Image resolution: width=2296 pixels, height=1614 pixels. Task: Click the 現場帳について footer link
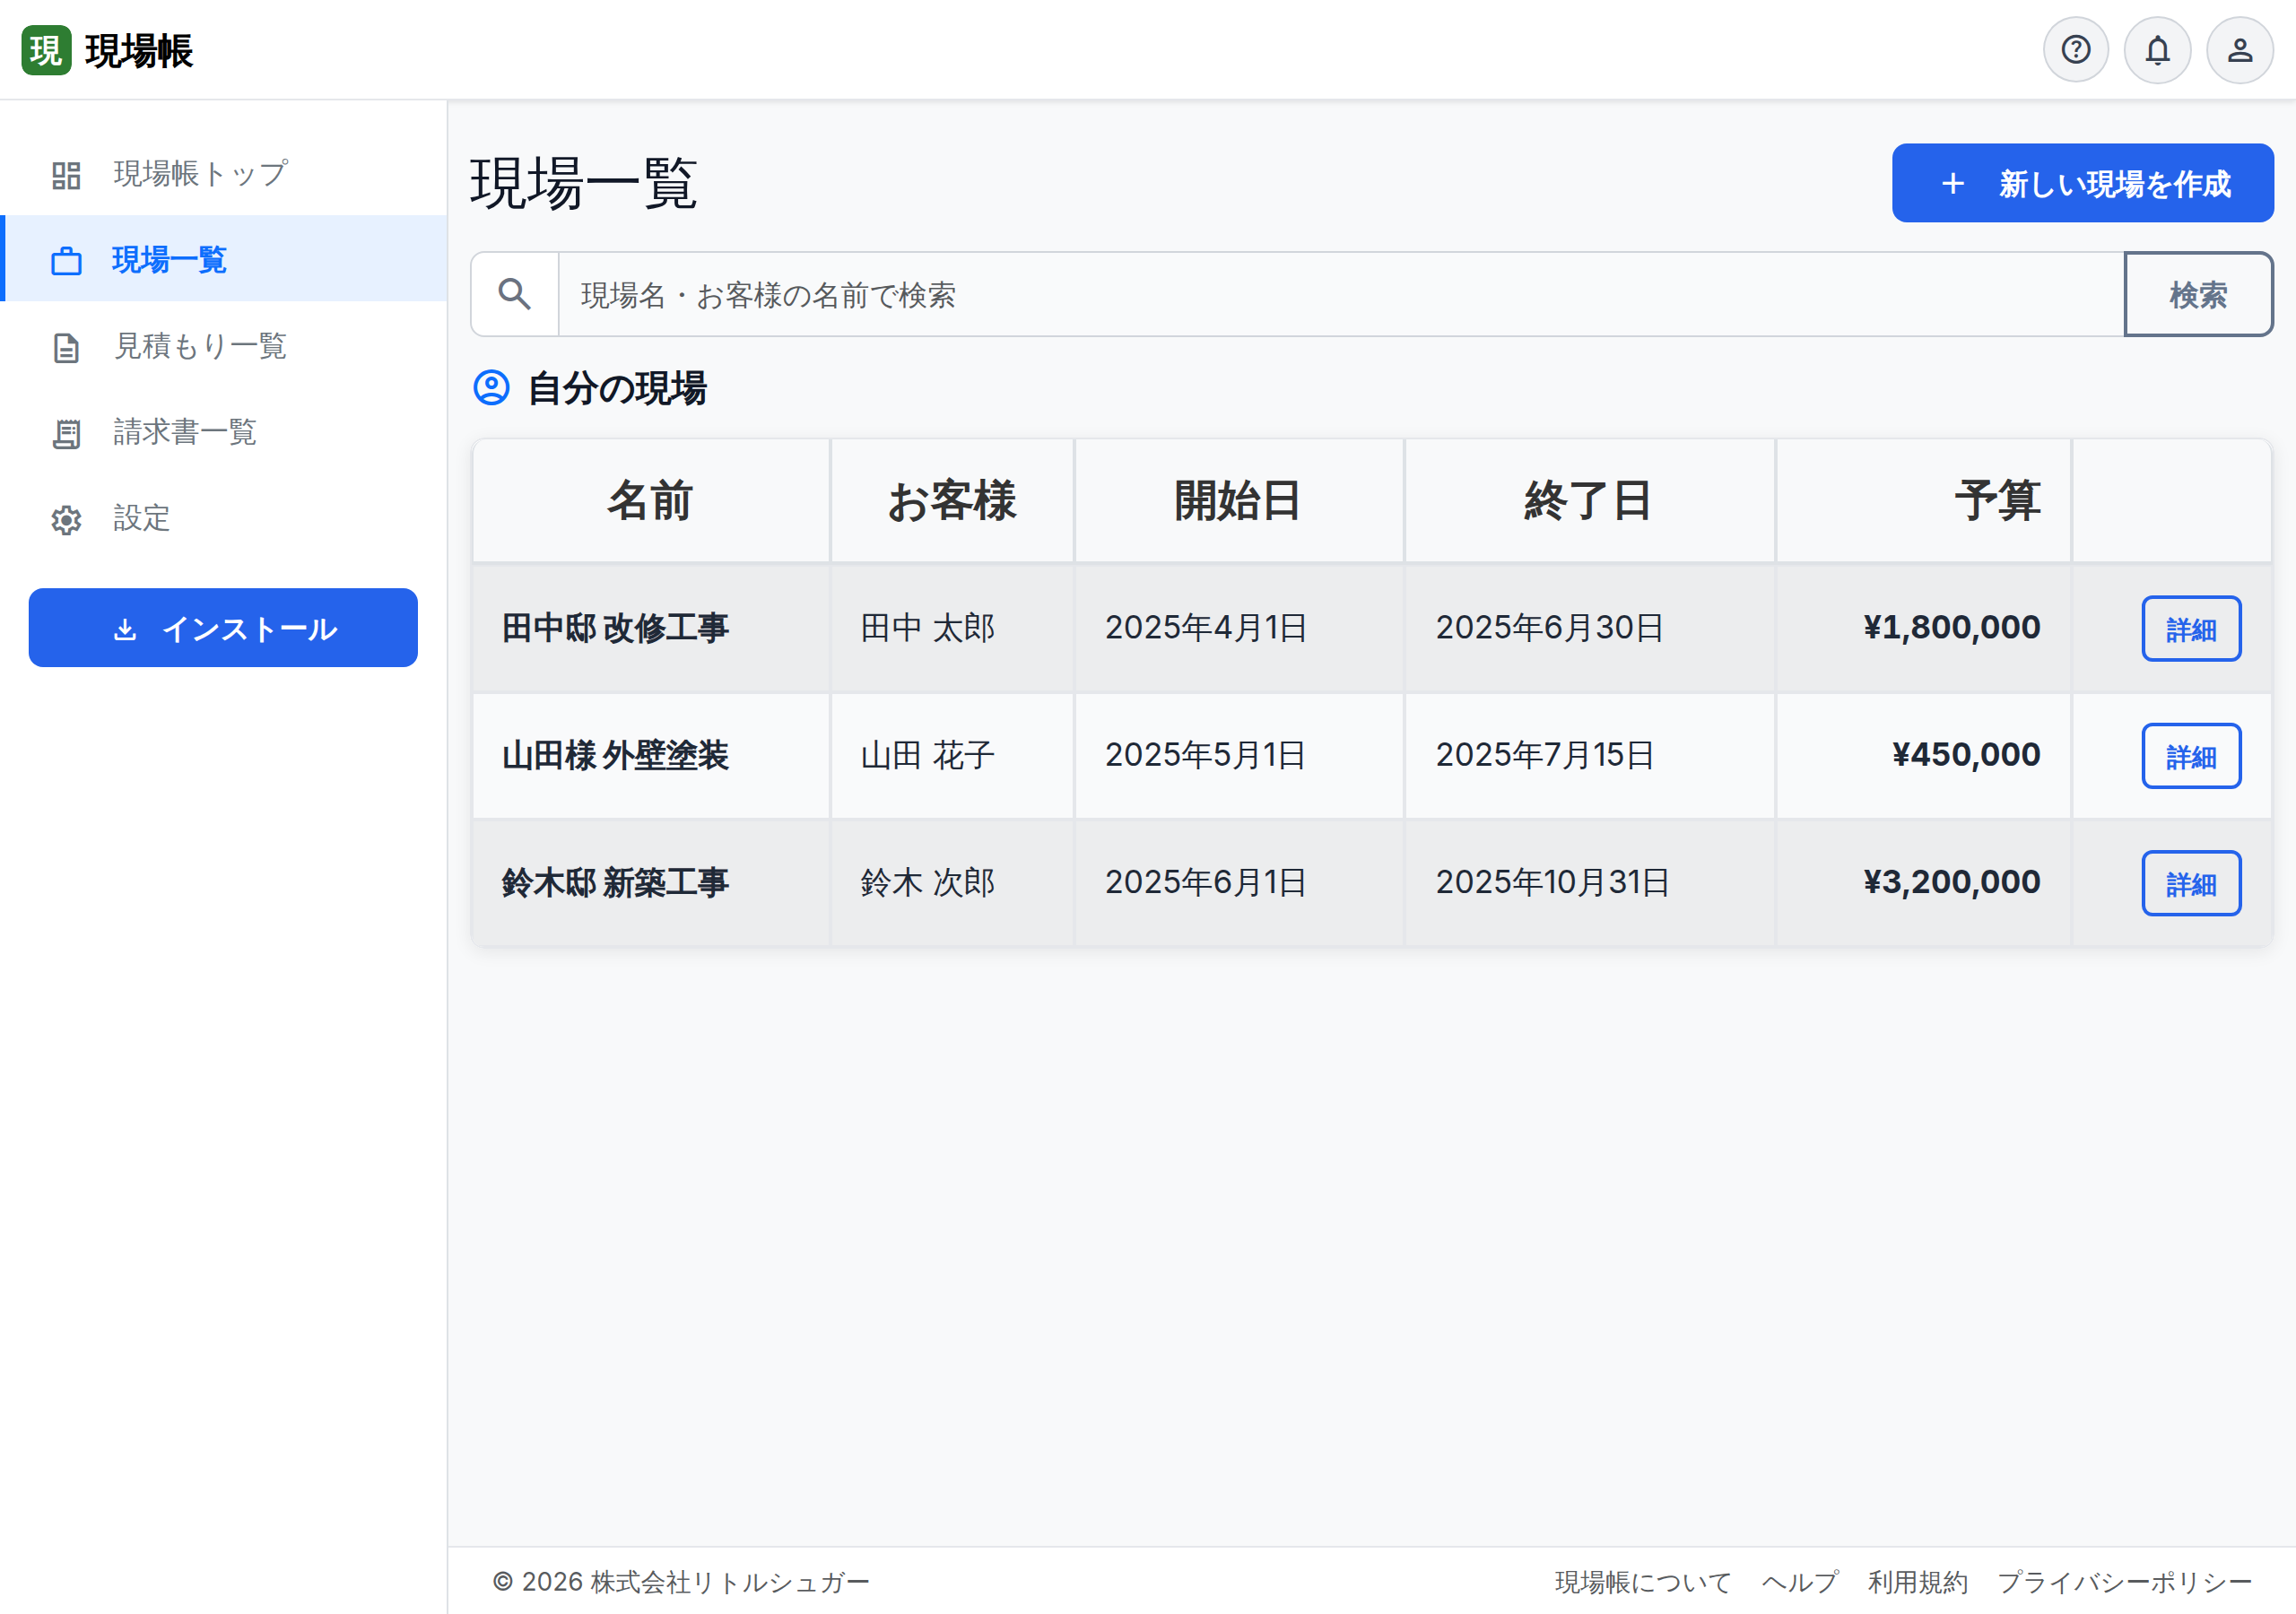pyautogui.click(x=1642, y=1582)
